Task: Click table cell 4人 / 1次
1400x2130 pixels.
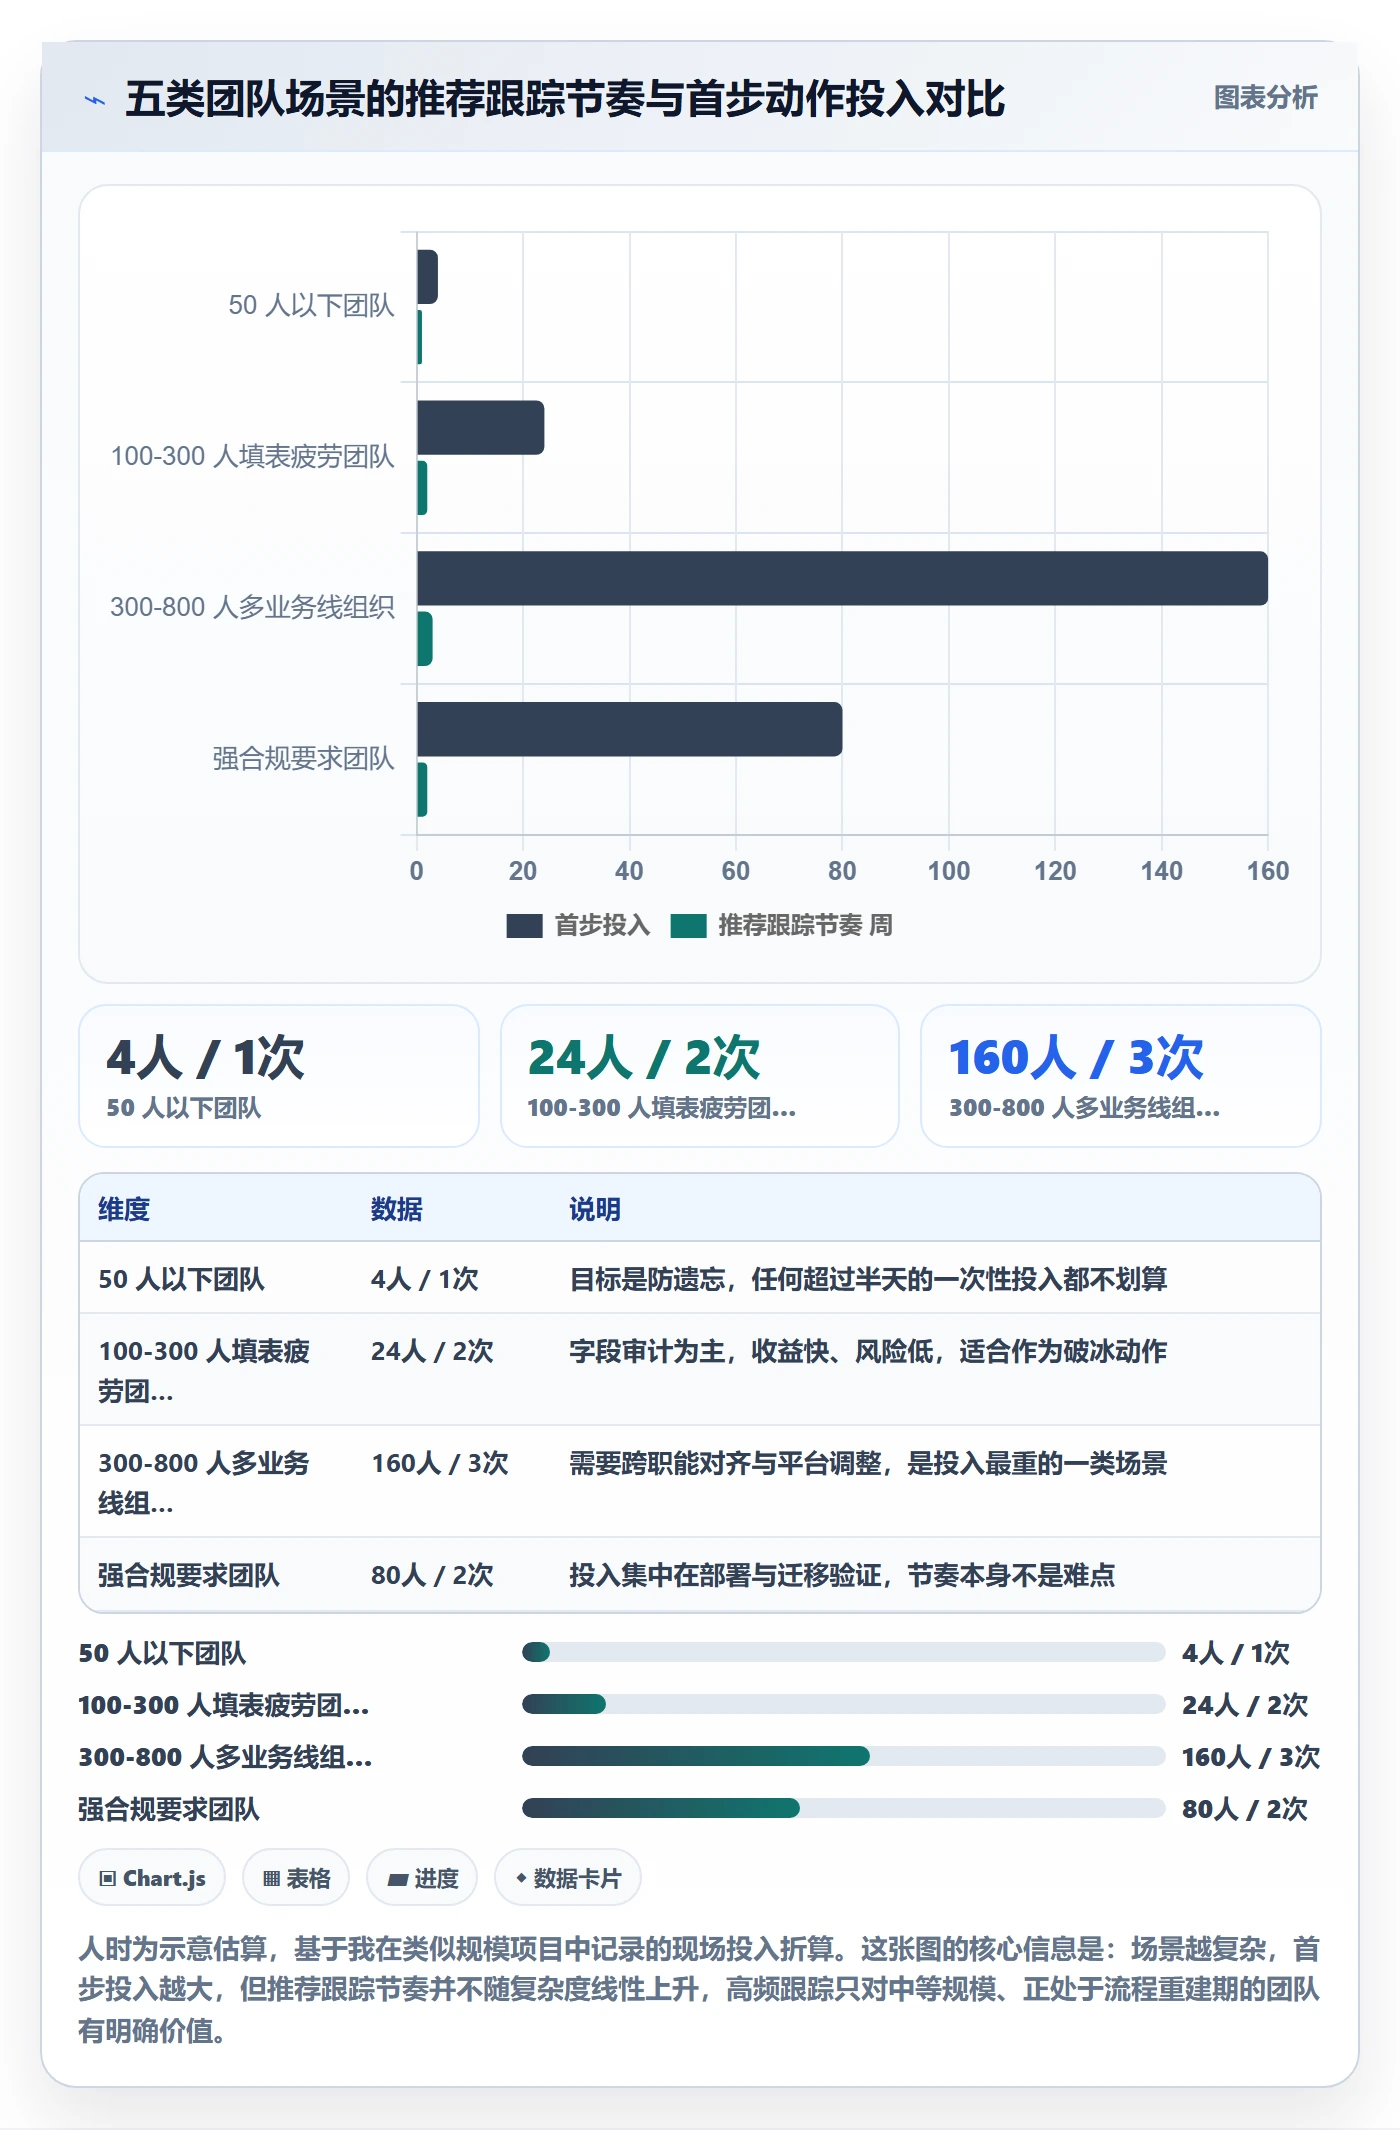Action: tap(425, 1279)
